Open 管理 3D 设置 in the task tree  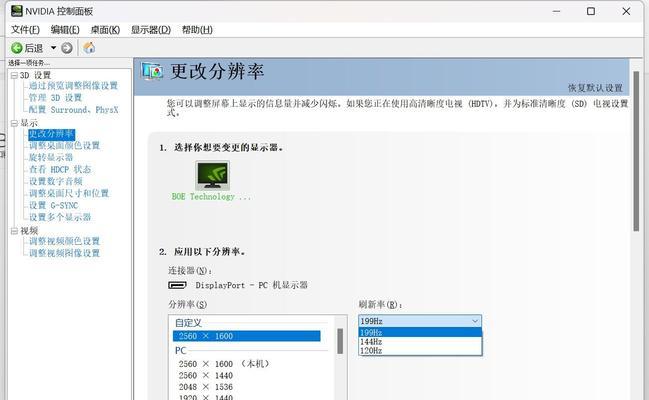55,98
